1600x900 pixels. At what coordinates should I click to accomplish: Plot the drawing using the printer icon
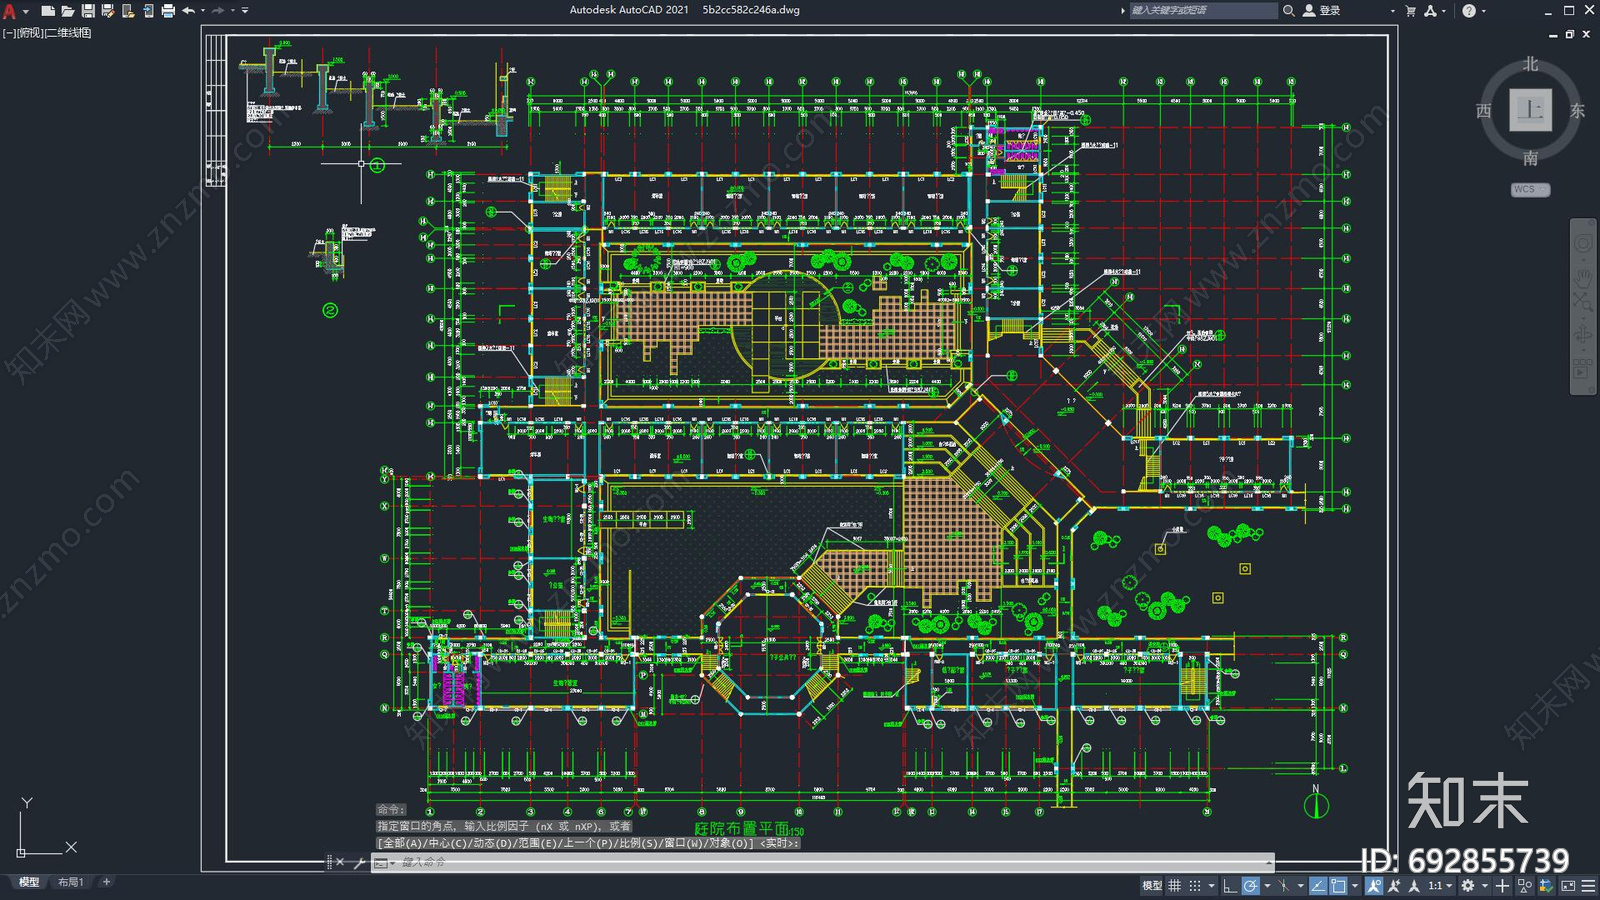(167, 10)
